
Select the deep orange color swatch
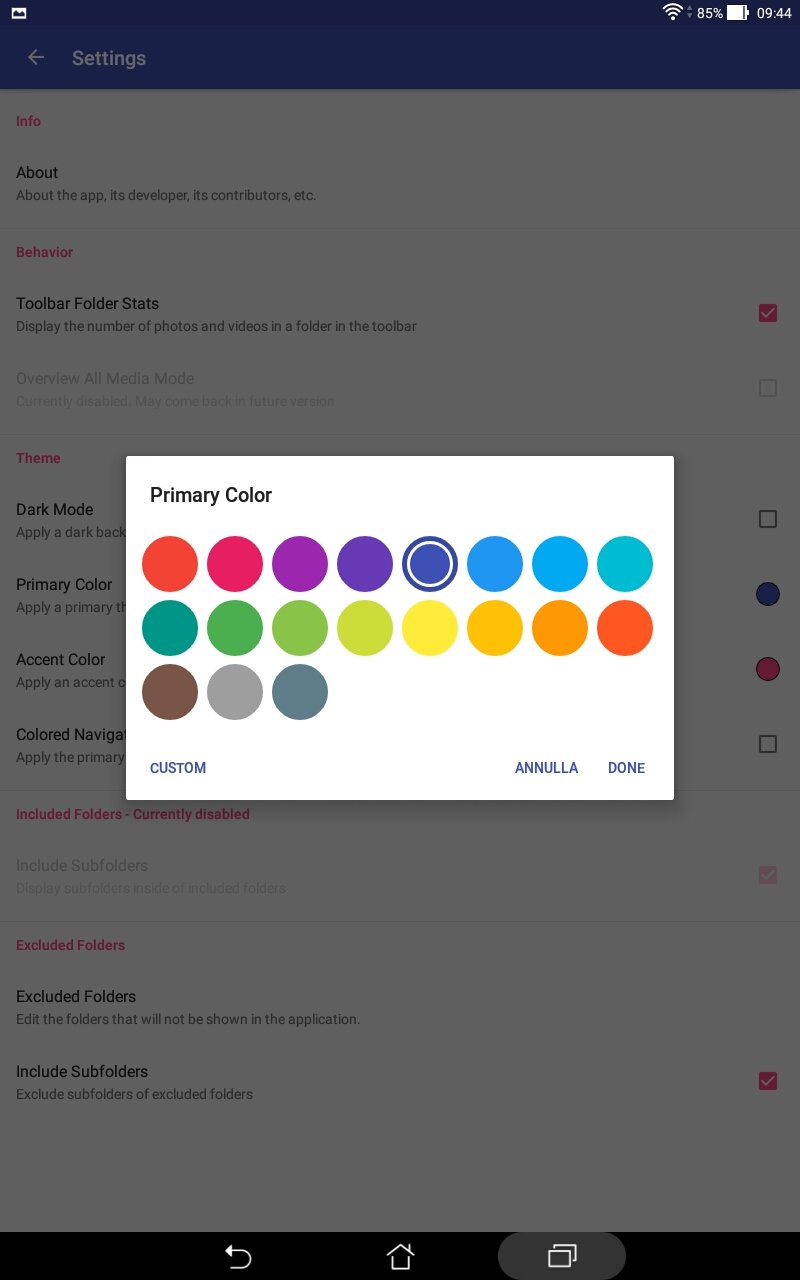tap(625, 628)
